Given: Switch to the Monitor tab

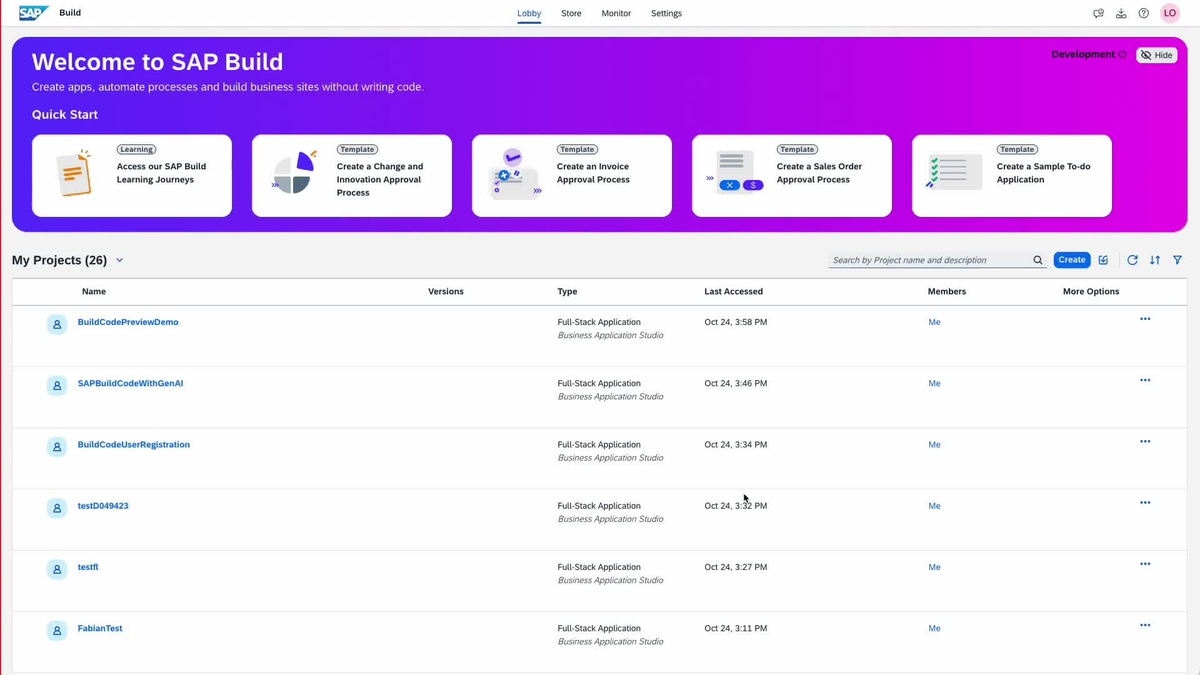Looking at the screenshot, I should (x=616, y=13).
